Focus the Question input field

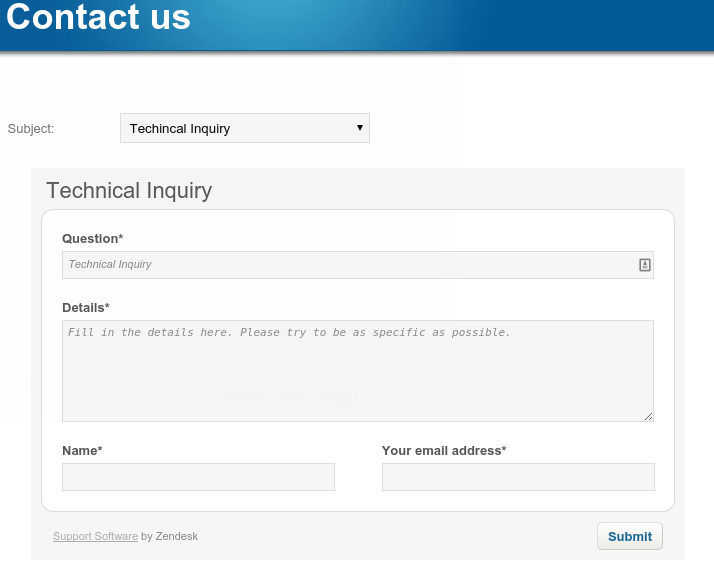[x=357, y=265]
